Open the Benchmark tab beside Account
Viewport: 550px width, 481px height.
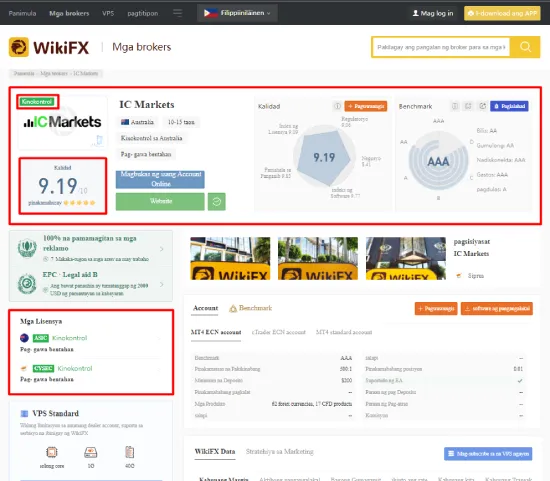click(250, 308)
